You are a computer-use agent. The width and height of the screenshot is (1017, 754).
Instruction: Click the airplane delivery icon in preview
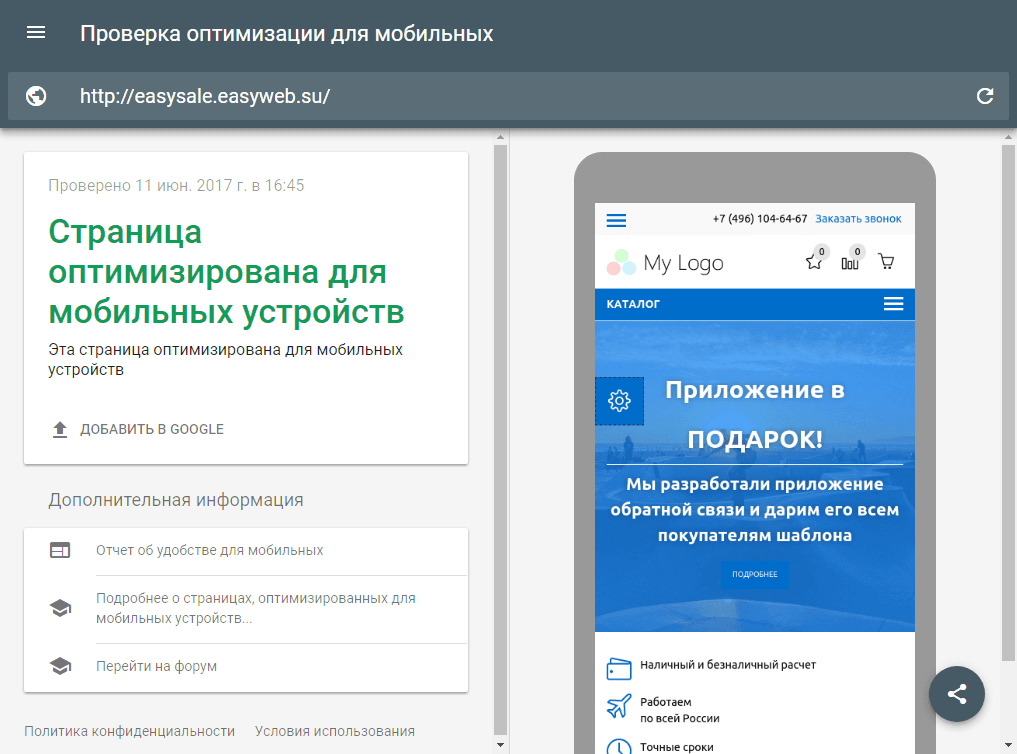(x=619, y=706)
